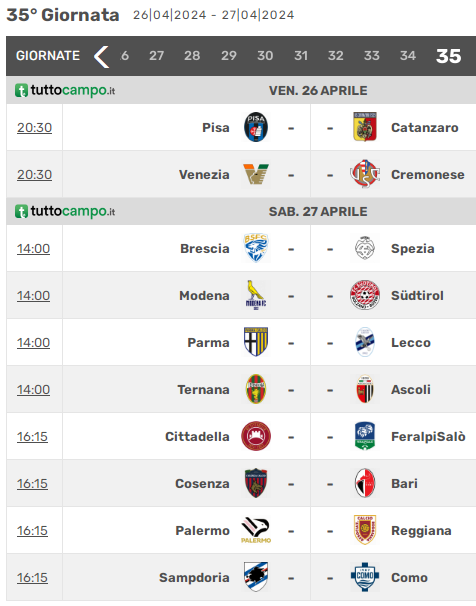Click the Pisa team crest
Image resolution: width=476 pixels, height=606 pixels.
[256, 127]
